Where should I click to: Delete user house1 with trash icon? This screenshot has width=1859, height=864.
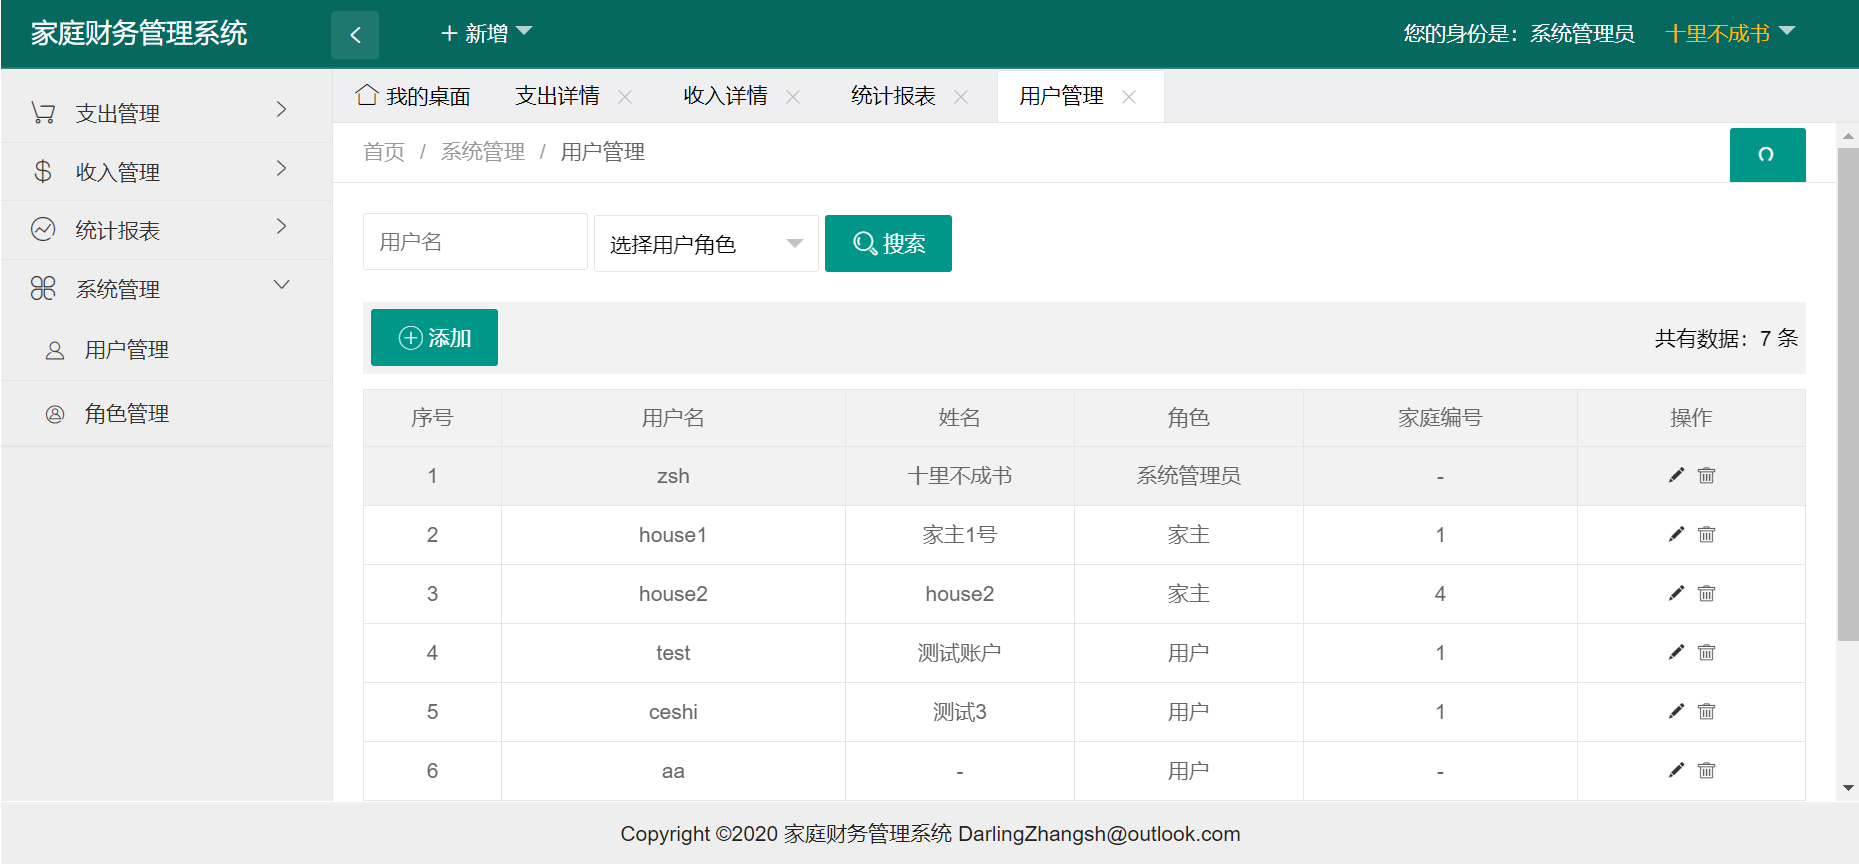click(1706, 535)
